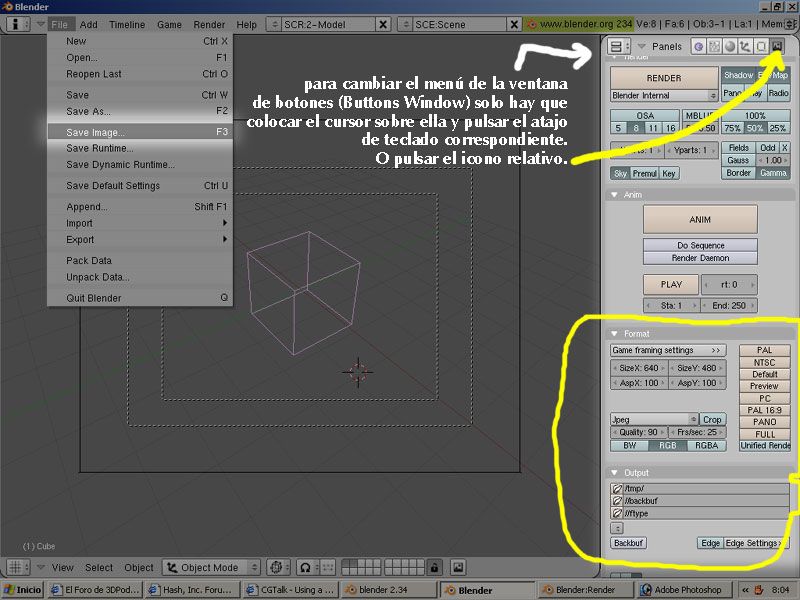
Task: Click the Info window type icon at top left
Action: click(19, 24)
